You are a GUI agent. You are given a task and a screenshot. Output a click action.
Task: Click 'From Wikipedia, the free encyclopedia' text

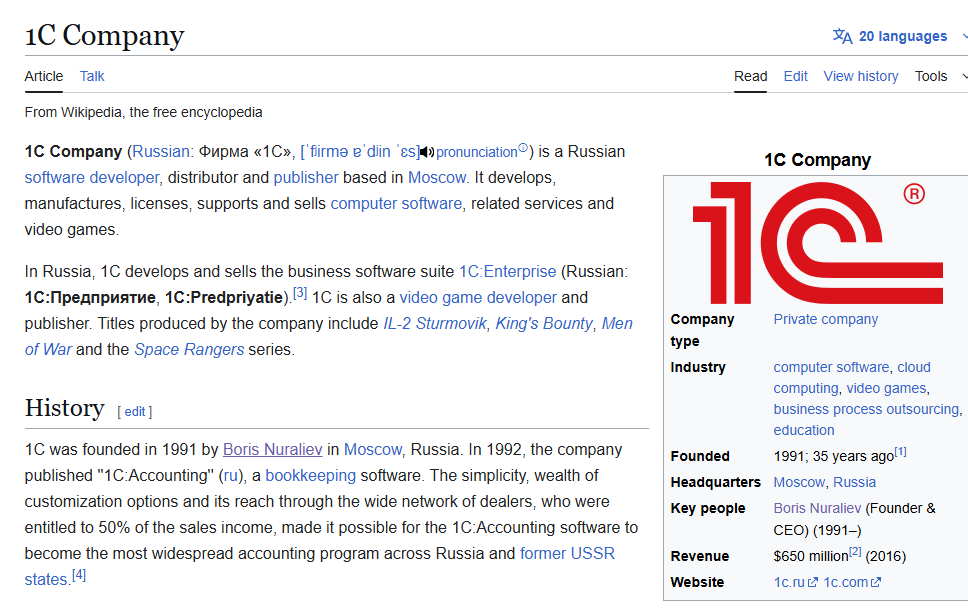click(143, 112)
